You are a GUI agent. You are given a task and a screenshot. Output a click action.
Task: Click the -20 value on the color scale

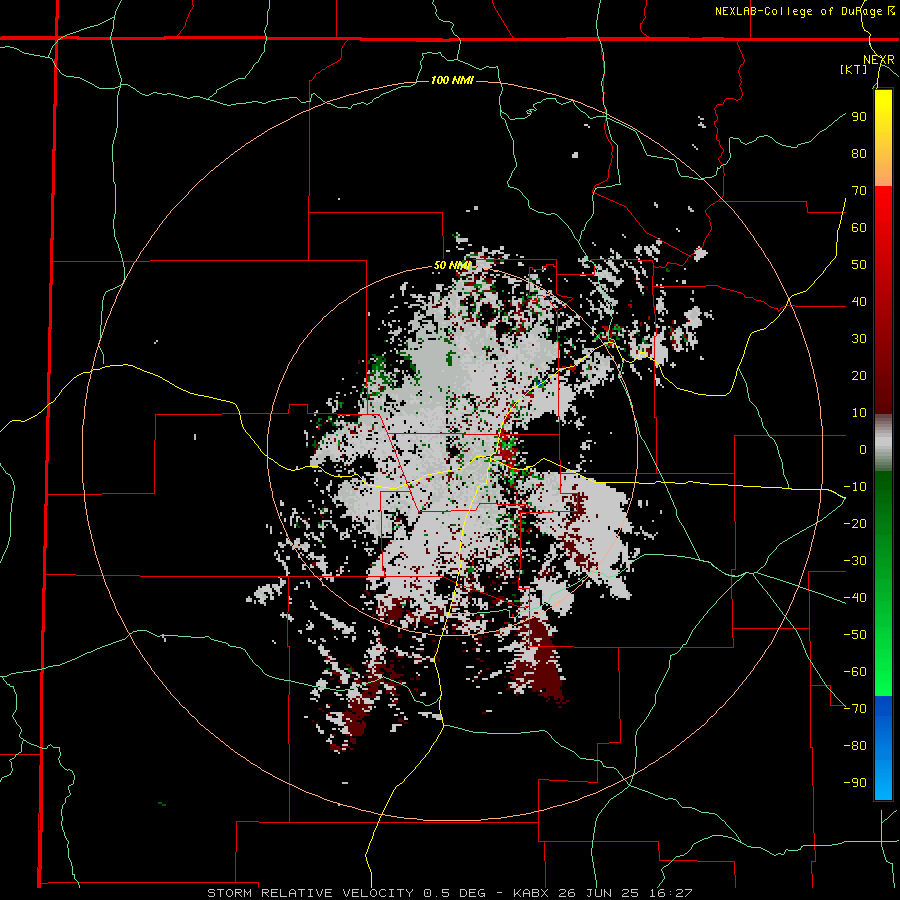855,523
